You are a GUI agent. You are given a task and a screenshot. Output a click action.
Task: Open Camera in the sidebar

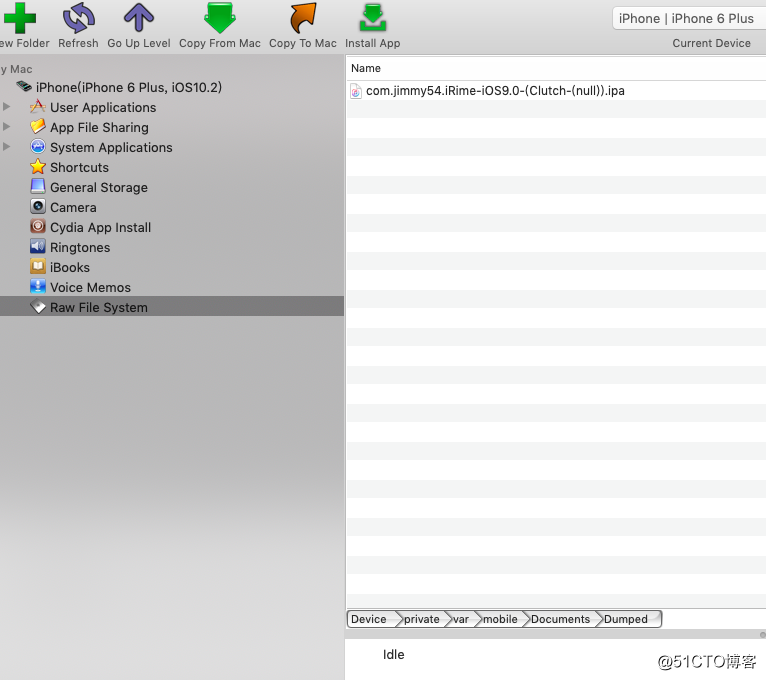[73, 208]
